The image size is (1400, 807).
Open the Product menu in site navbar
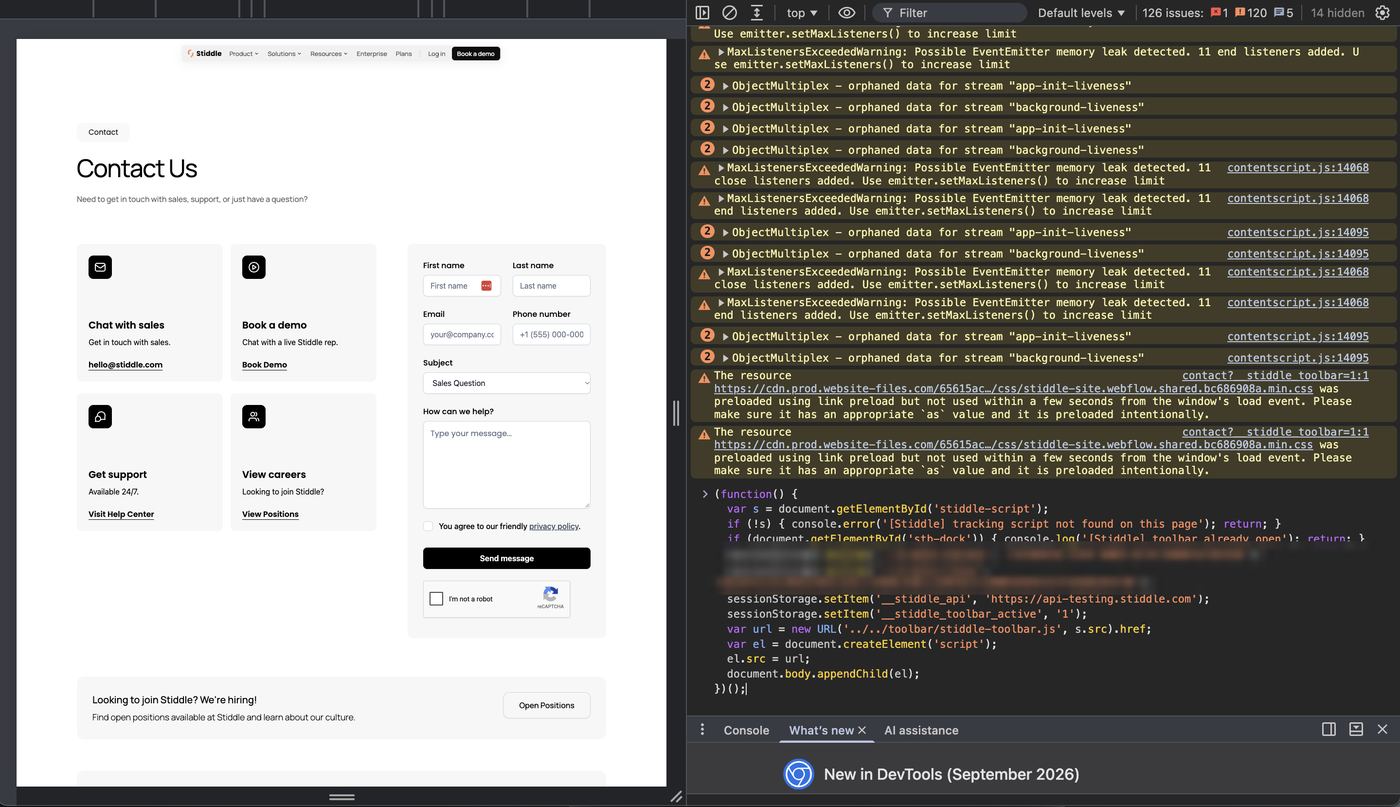[x=243, y=54]
